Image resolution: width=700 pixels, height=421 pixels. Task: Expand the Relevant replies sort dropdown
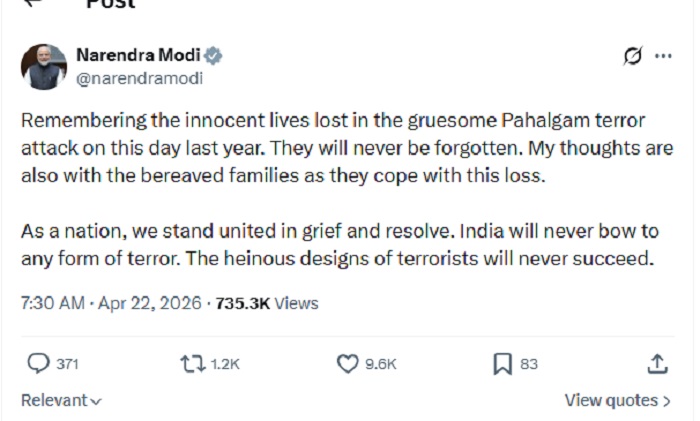tap(62, 400)
